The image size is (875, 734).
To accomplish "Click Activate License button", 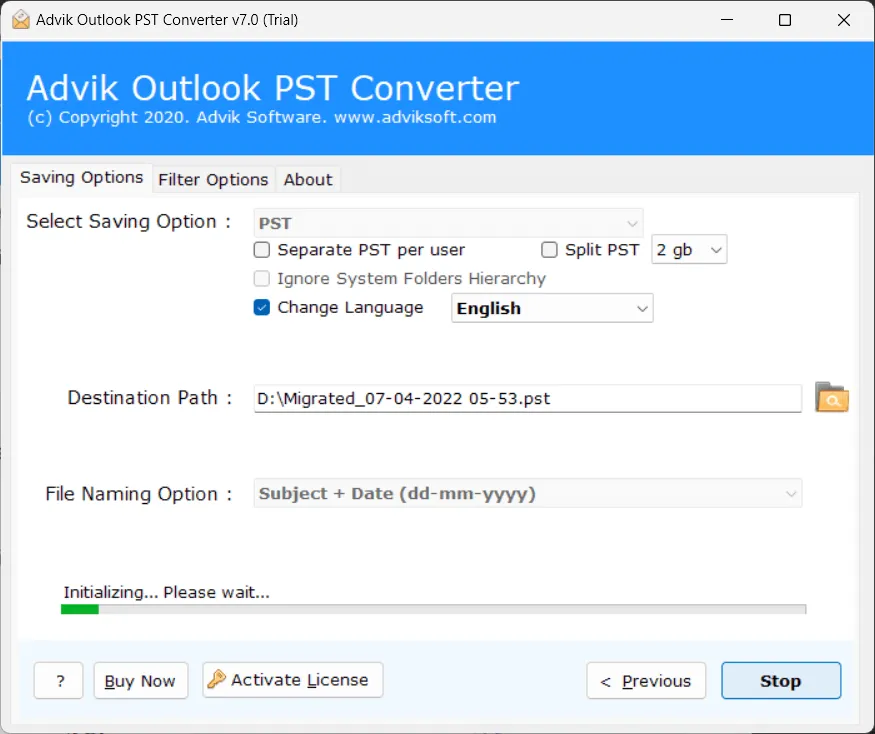I will coord(293,680).
